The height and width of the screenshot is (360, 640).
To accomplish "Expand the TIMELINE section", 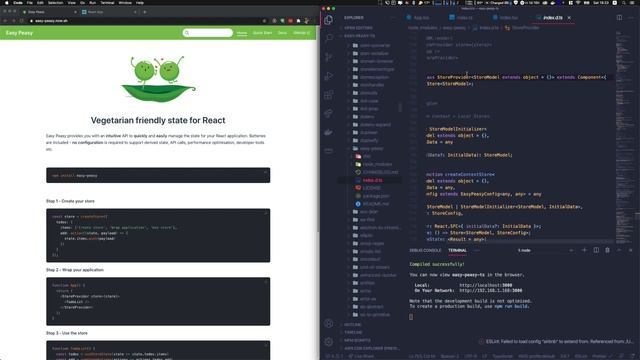I will click(x=353, y=332).
